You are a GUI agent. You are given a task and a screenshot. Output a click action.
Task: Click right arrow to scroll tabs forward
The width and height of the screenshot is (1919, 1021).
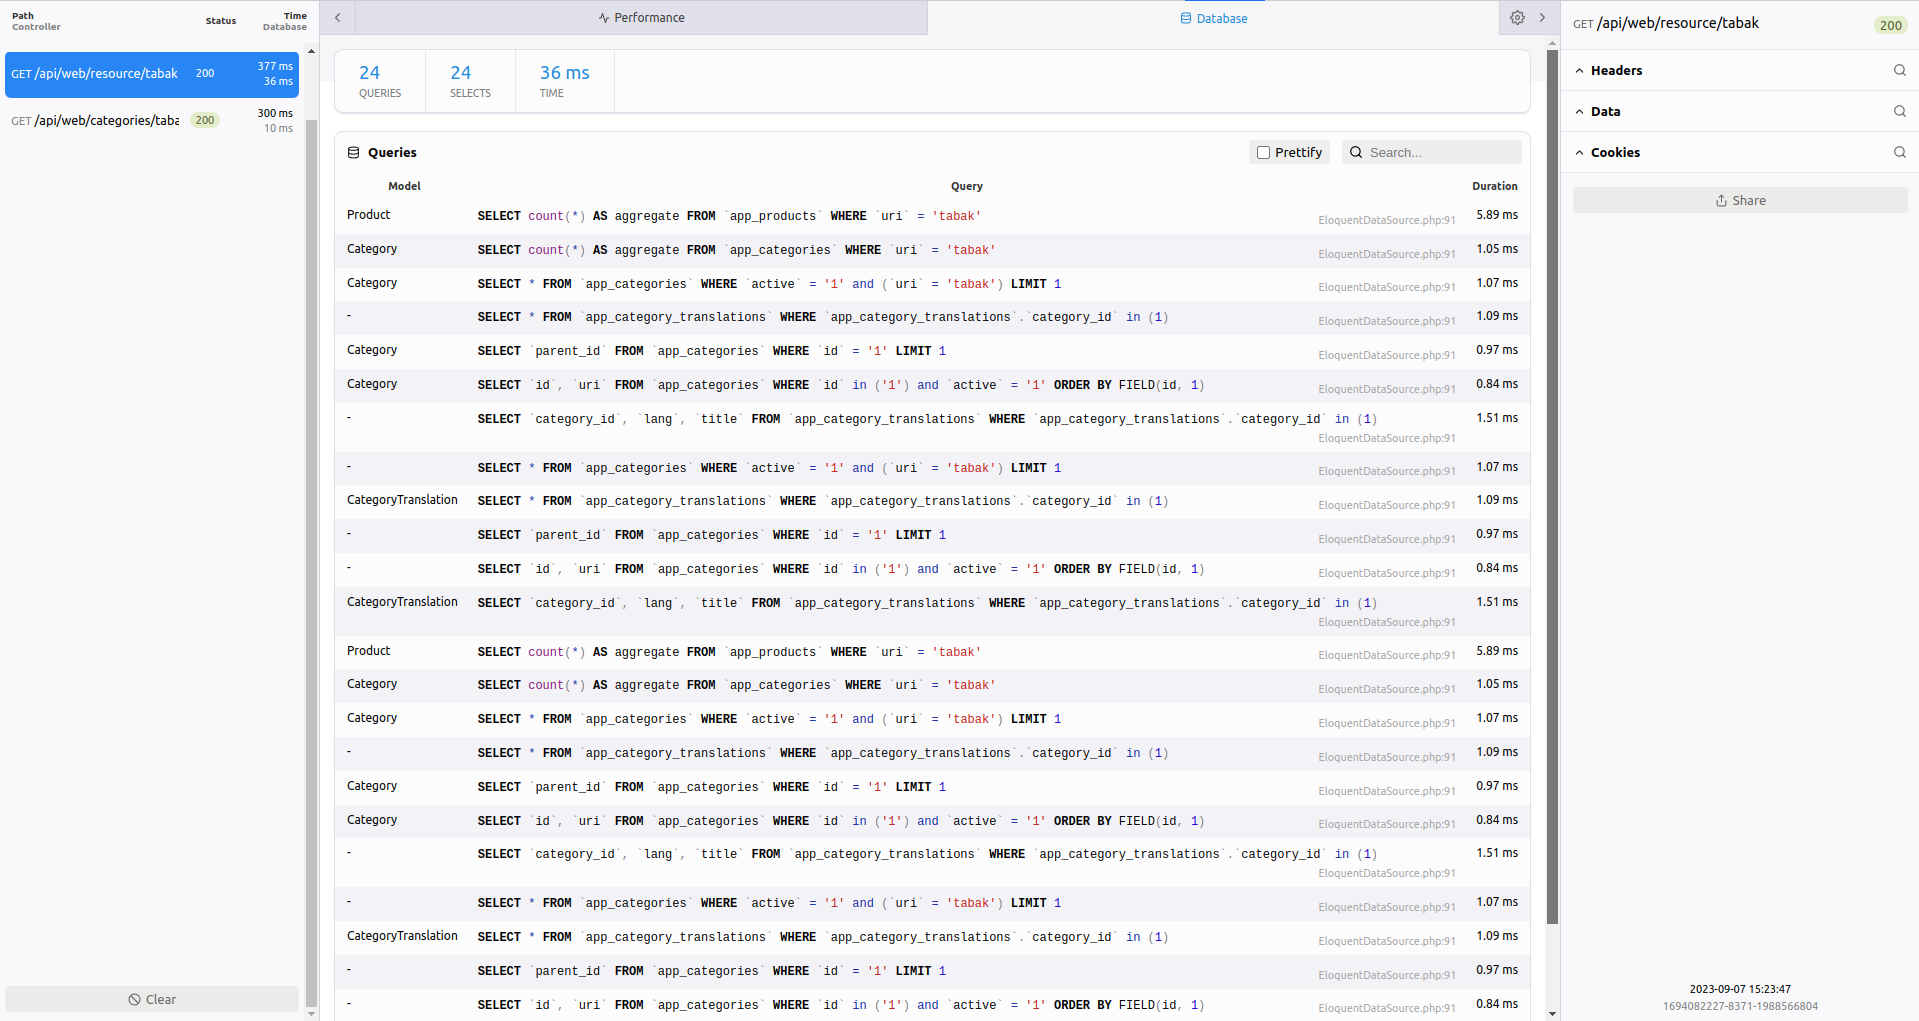(x=1542, y=18)
